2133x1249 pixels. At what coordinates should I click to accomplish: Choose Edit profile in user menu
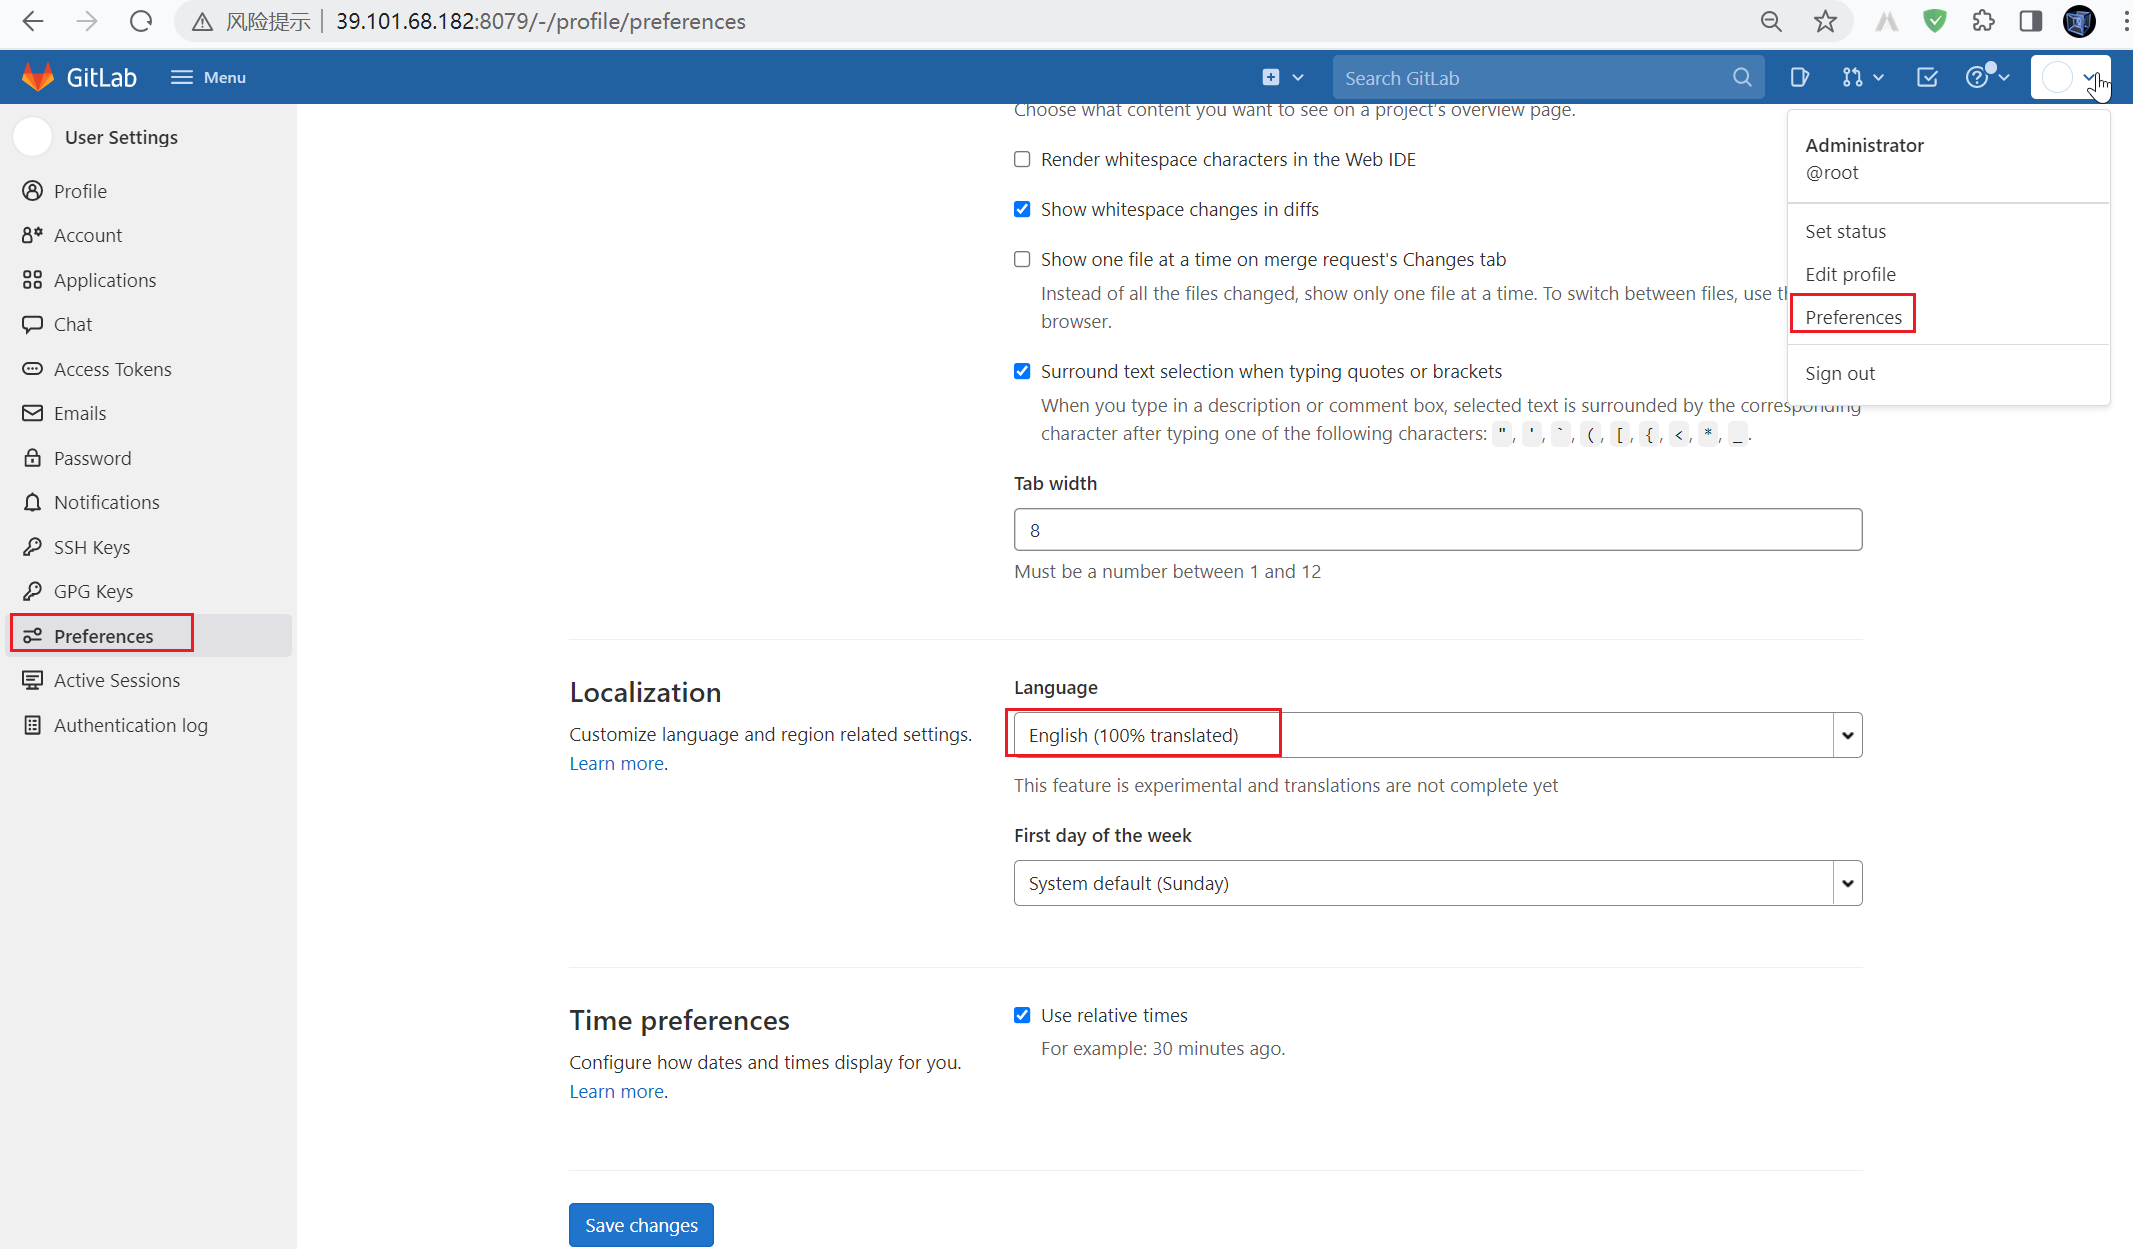1850,274
